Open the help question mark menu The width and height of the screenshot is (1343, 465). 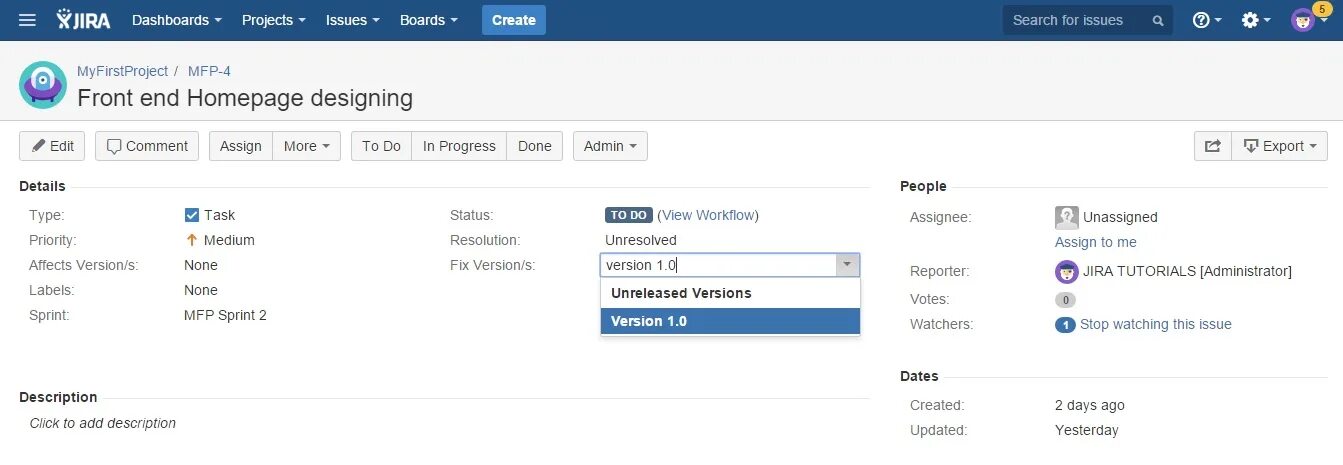1206,20
